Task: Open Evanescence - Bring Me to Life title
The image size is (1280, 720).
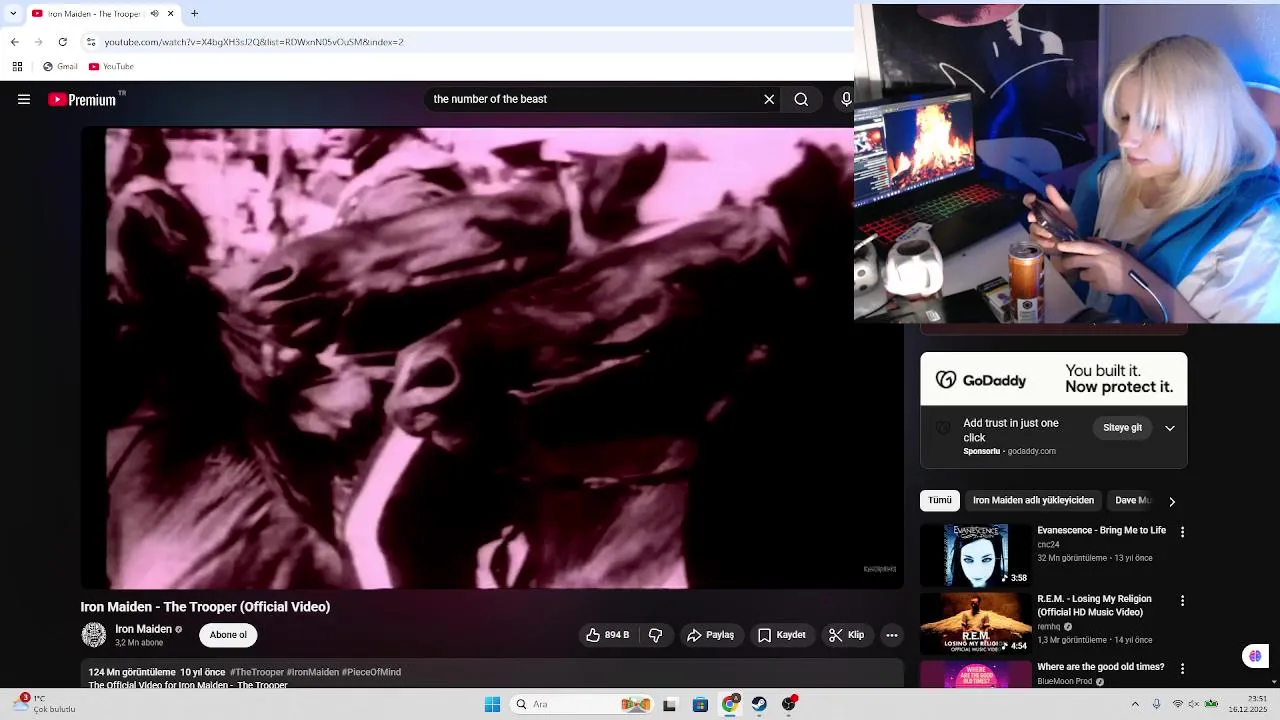Action: pos(1102,530)
